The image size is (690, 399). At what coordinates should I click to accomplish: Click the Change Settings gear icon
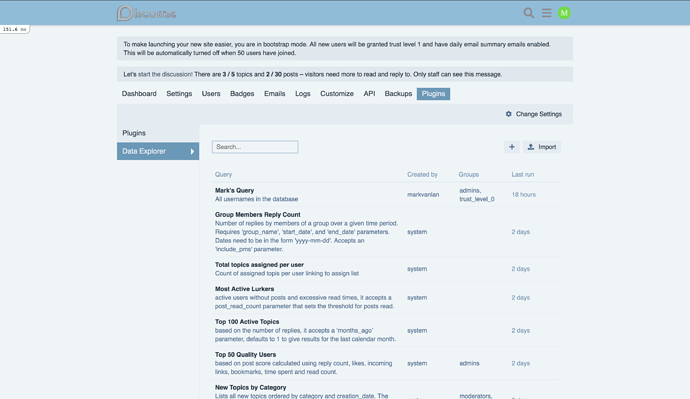pyautogui.click(x=509, y=114)
